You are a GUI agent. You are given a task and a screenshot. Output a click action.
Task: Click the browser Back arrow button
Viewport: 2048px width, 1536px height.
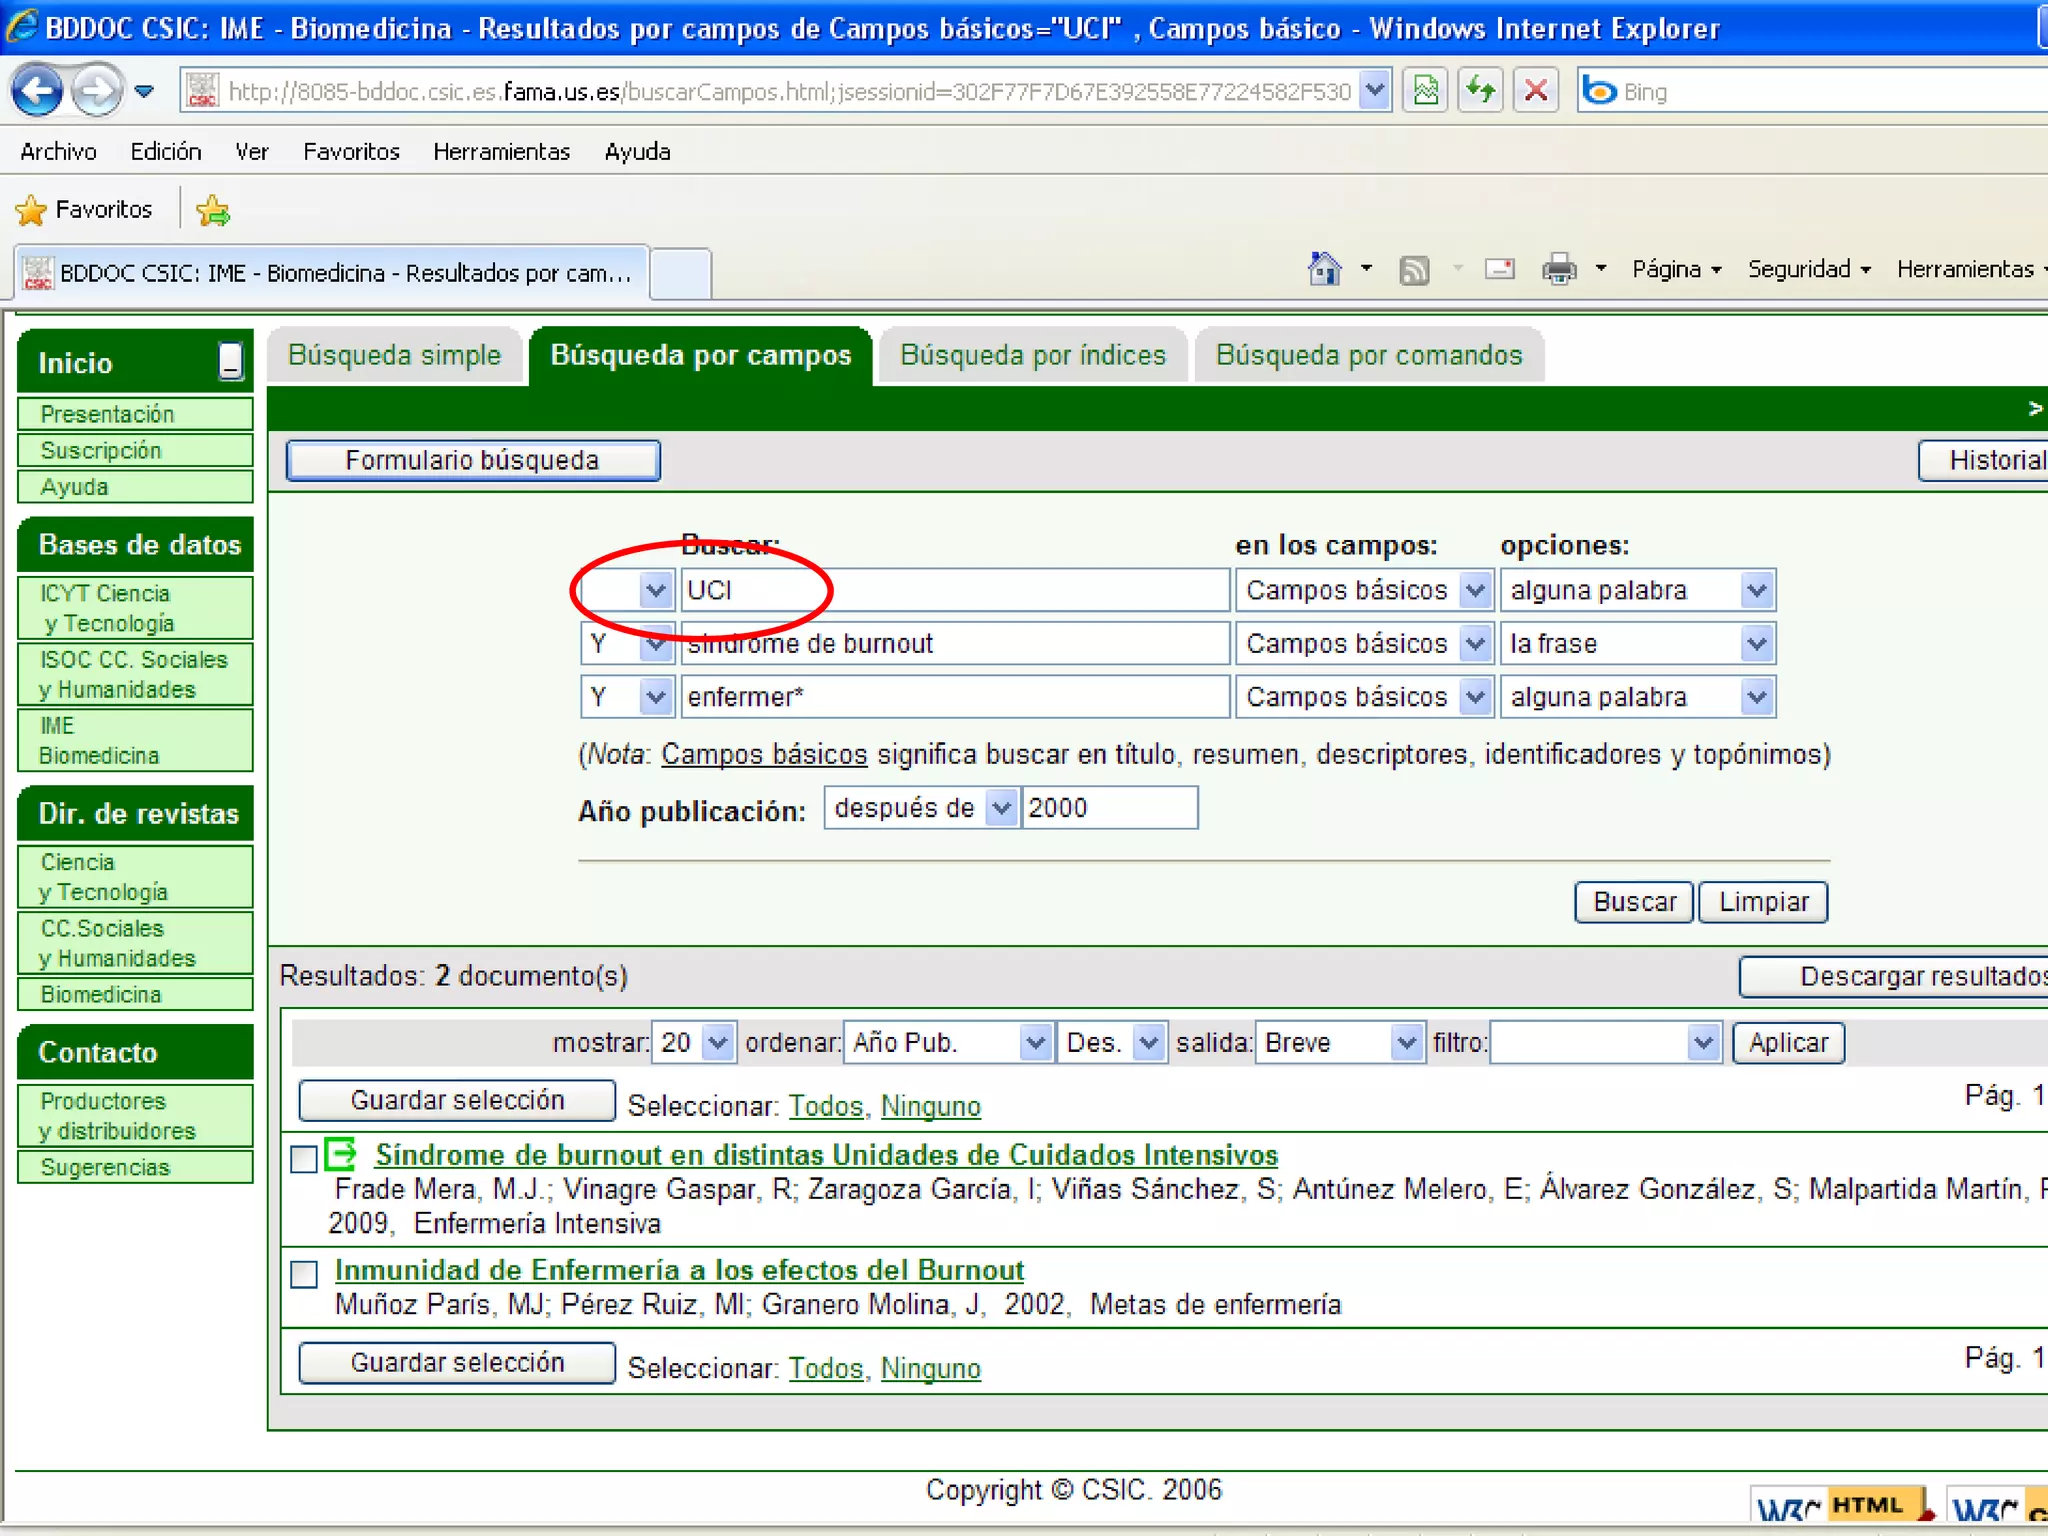point(37,91)
